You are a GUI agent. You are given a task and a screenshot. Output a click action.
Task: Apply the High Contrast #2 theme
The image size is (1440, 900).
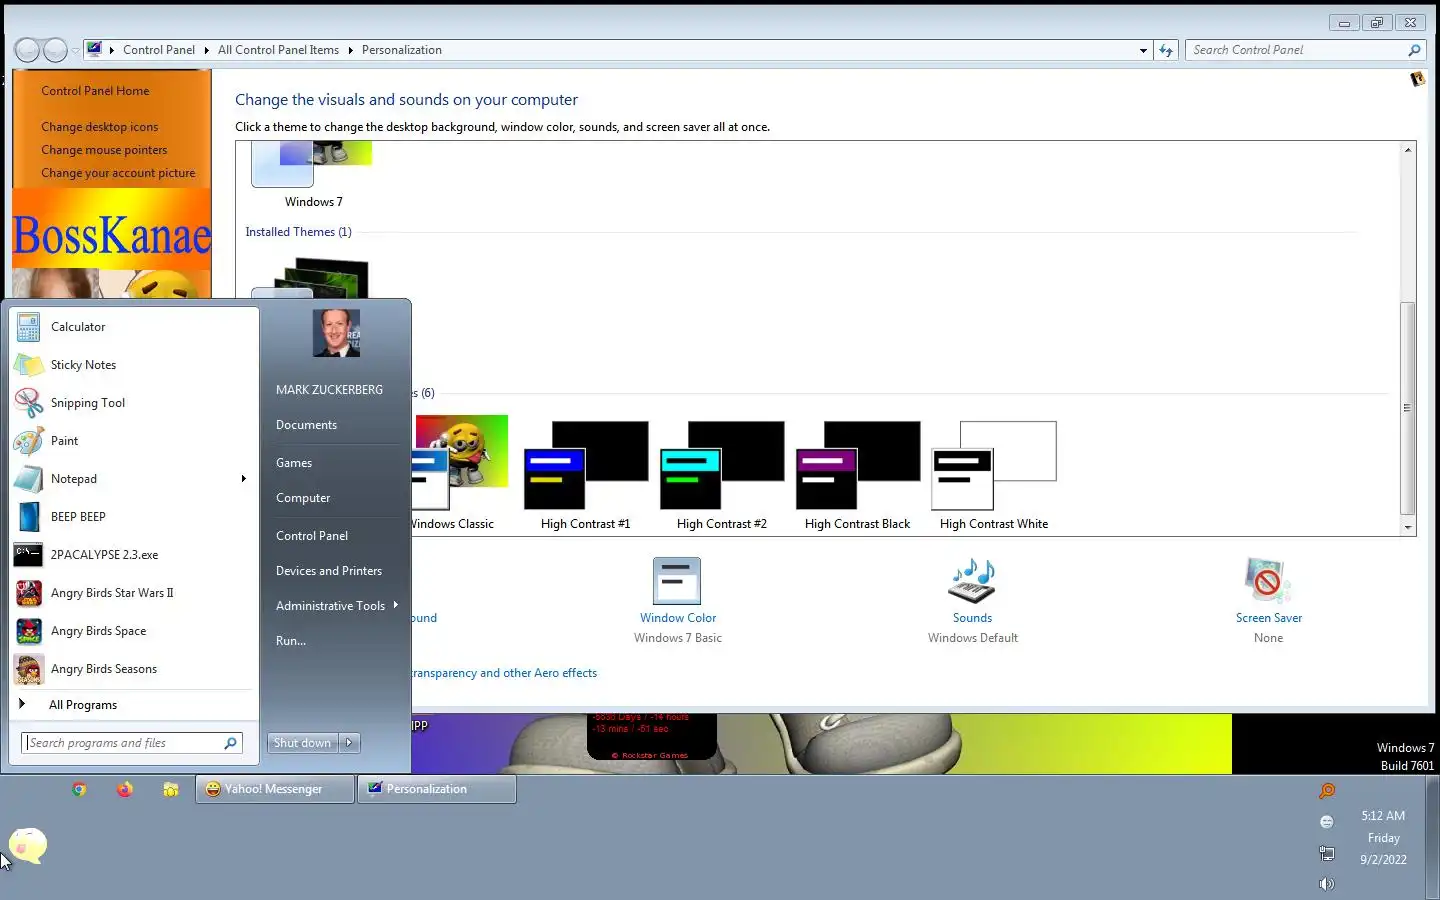(x=722, y=476)
